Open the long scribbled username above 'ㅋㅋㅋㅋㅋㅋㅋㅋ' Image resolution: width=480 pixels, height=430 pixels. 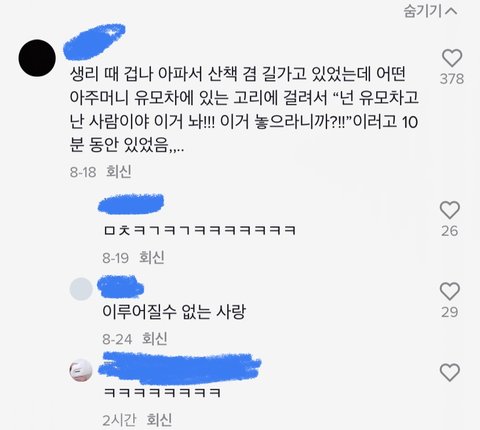click(180, 367)
